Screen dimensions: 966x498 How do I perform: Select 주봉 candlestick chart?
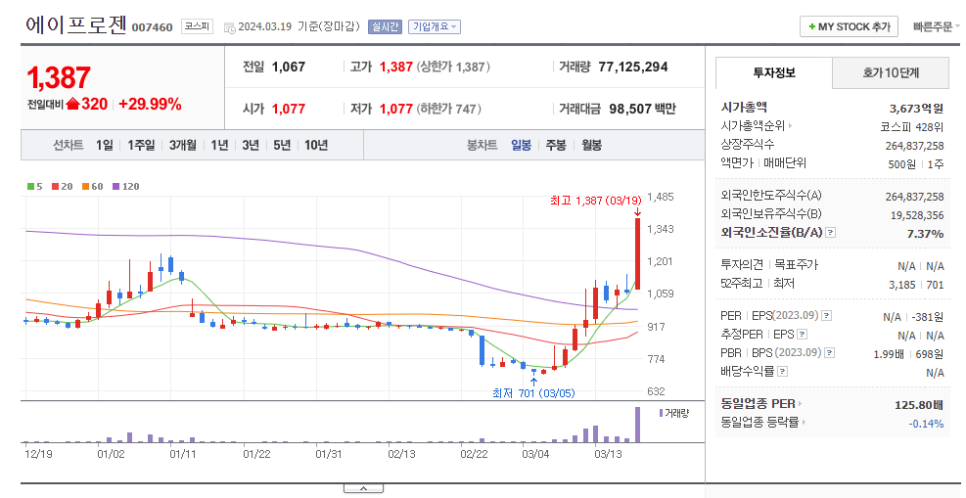(556, 145)
